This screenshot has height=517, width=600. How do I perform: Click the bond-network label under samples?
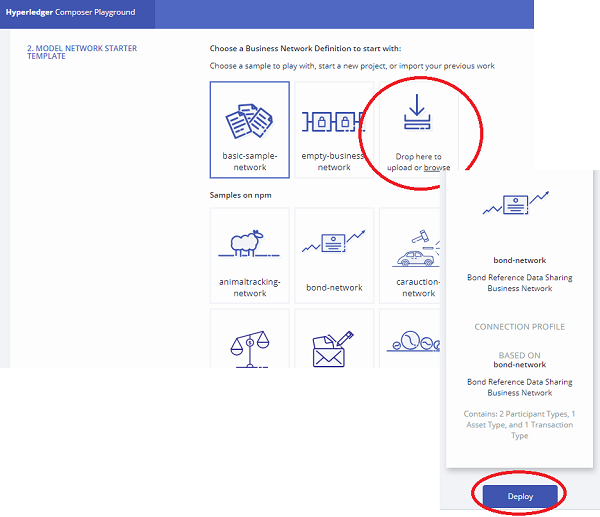tap(334, 287)
